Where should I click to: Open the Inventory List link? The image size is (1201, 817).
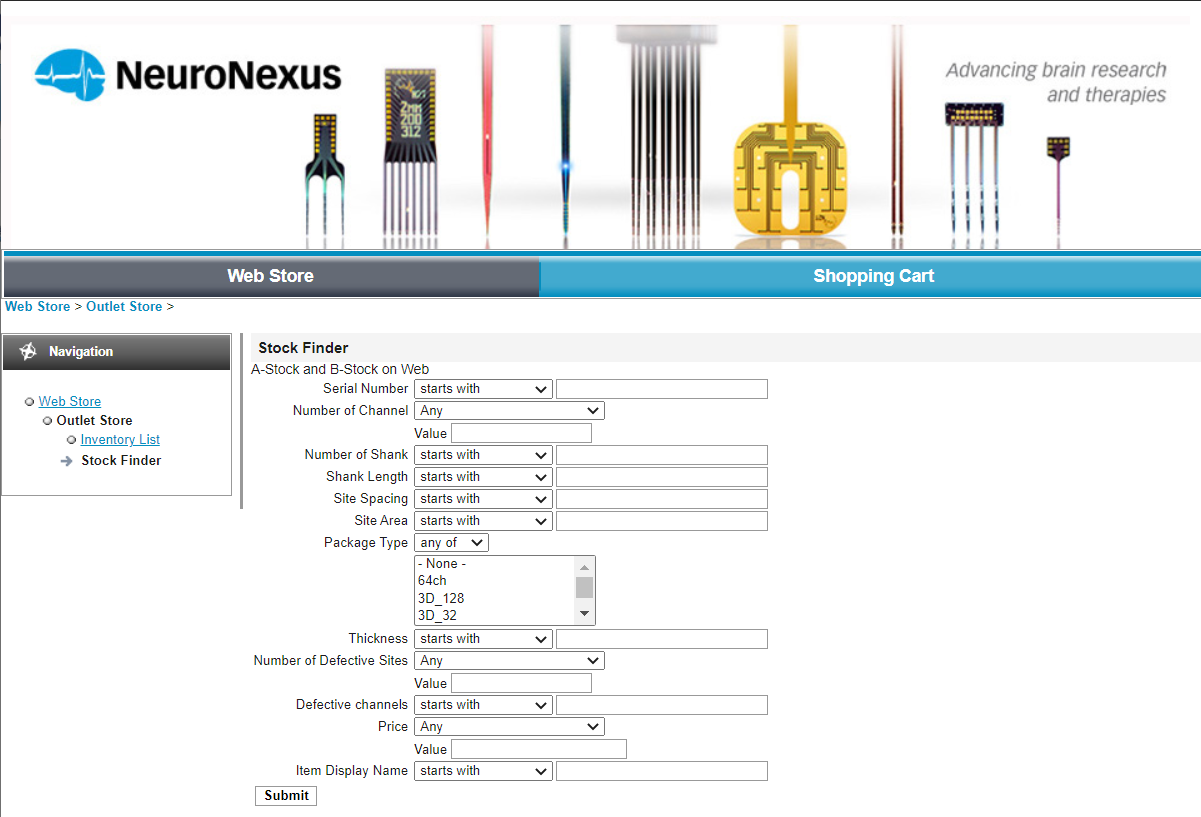point(119,439)
